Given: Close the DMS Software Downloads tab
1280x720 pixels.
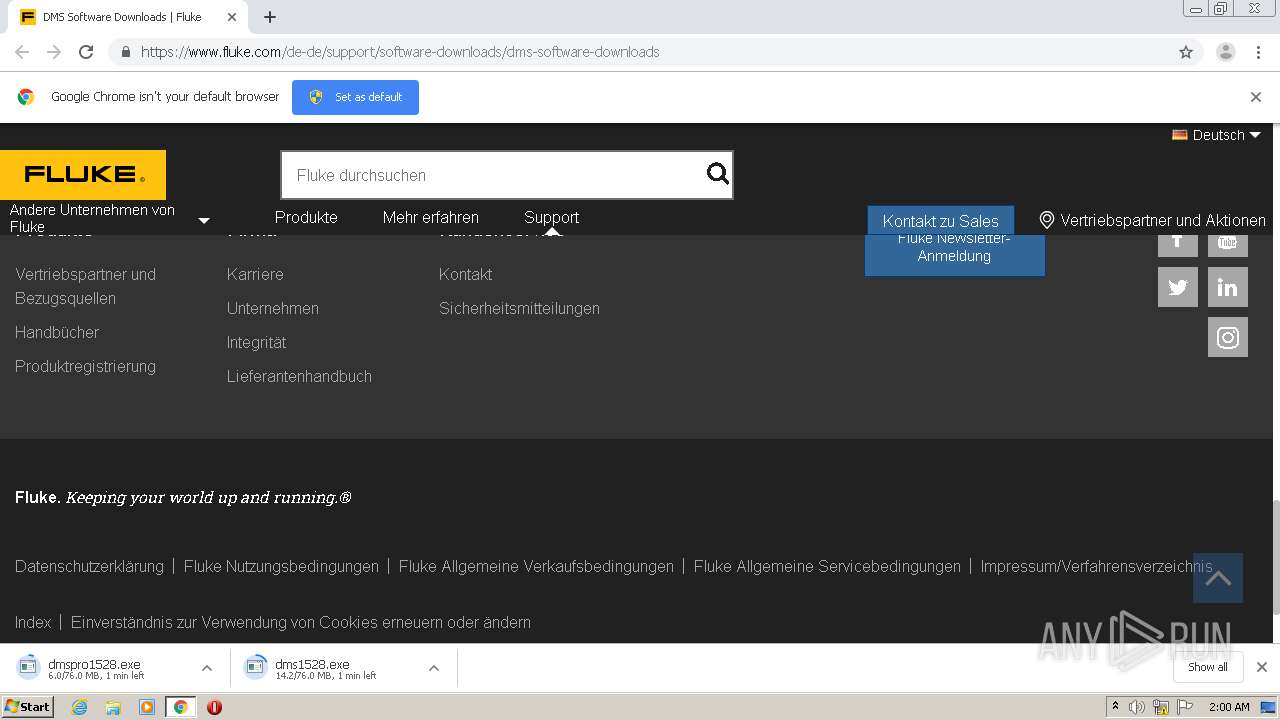Looking at the screenshot, I should [x=232, y=17].
